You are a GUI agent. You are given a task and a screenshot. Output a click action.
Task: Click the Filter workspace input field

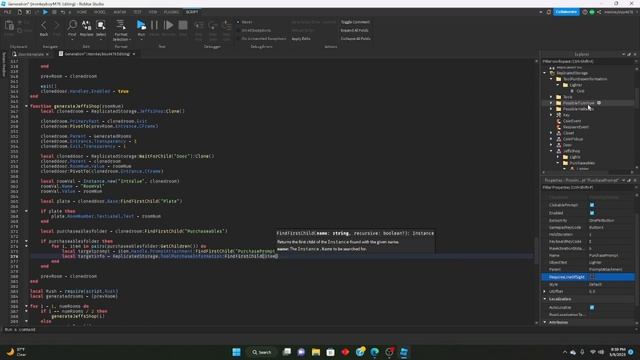click(x=588, y=61)
